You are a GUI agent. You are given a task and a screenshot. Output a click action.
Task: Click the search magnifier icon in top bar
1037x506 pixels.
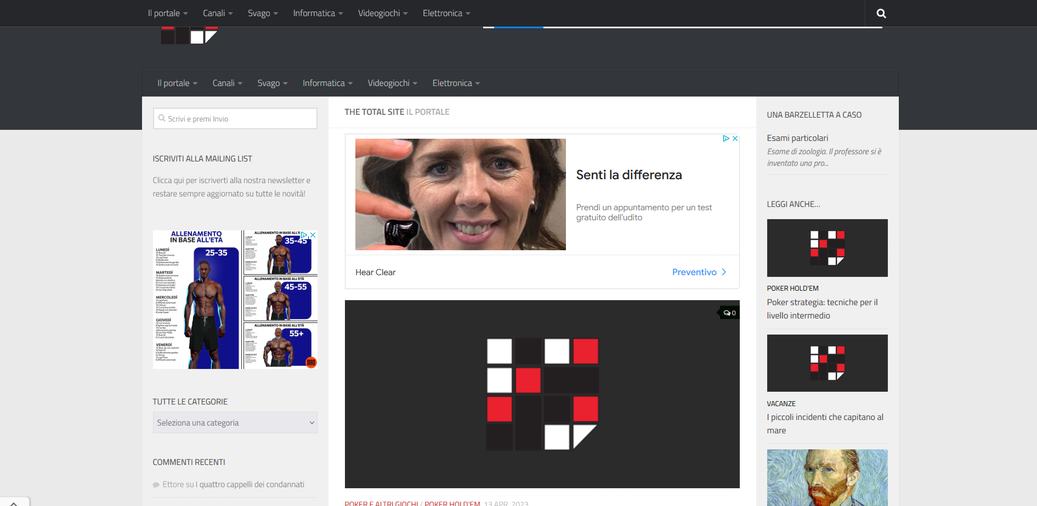(x=881, y=14)
